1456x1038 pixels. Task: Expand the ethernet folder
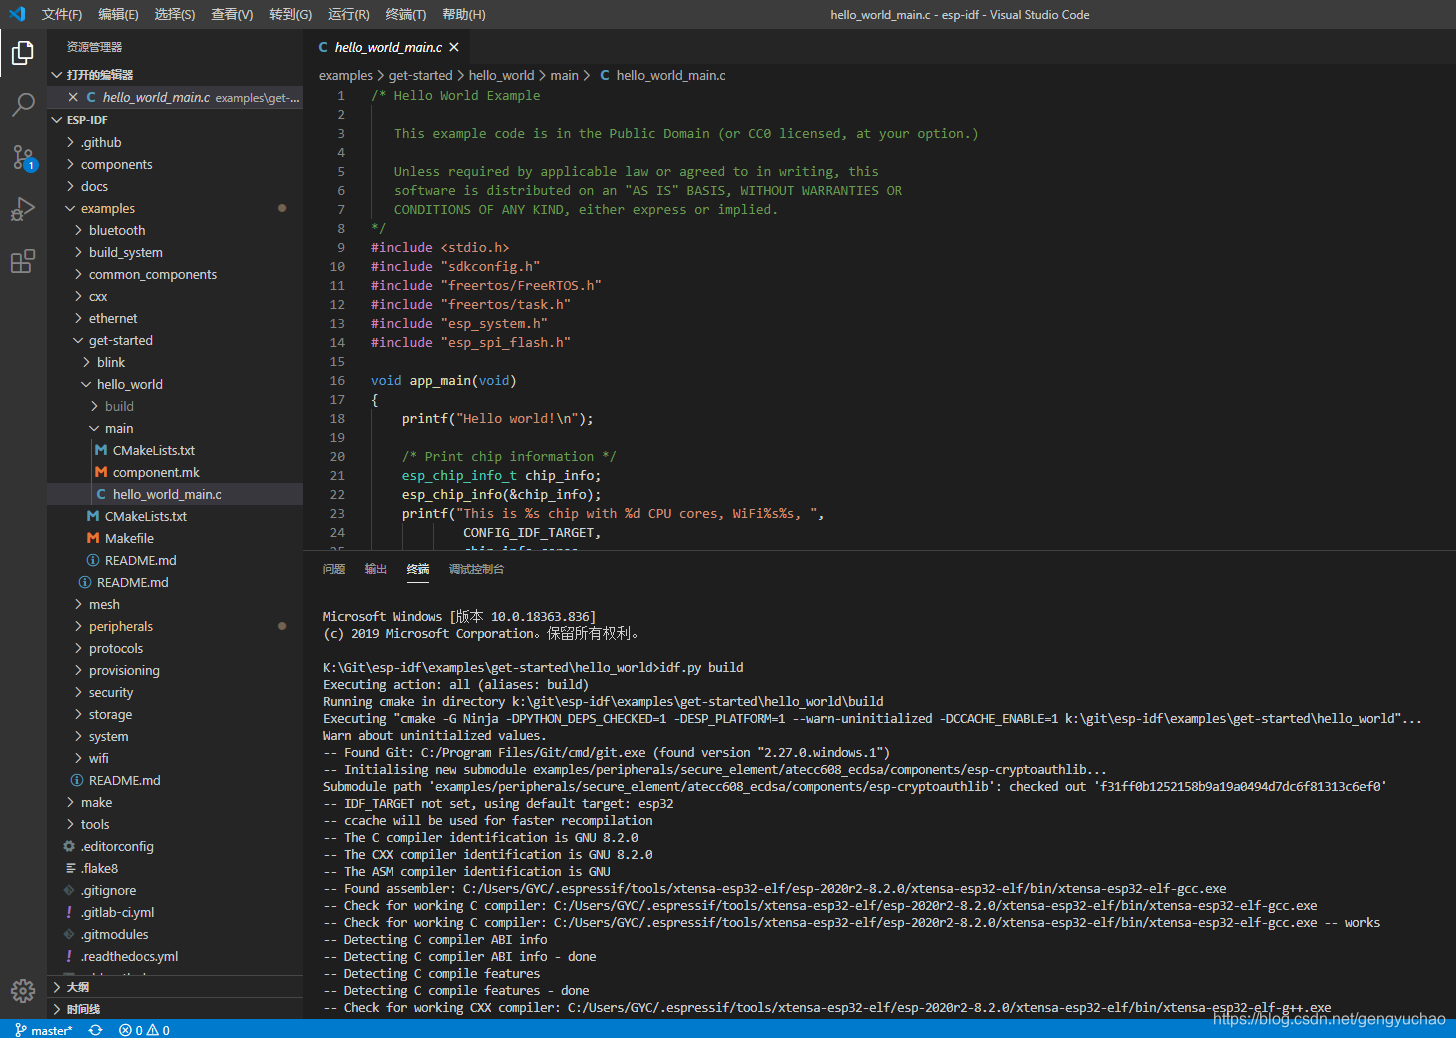[175, 318]
